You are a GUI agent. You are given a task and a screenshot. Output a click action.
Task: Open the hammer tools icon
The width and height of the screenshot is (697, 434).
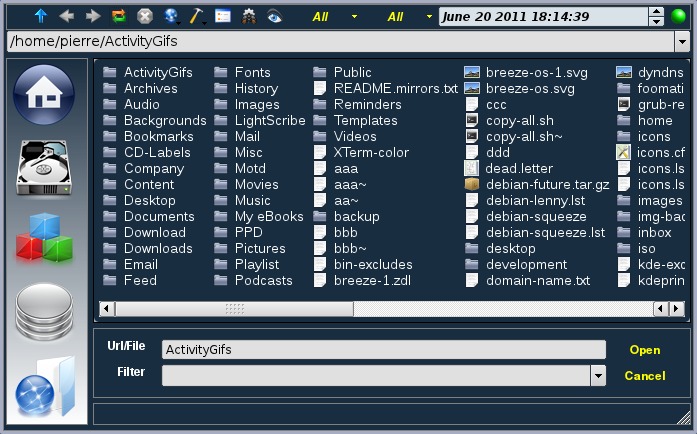197,16
